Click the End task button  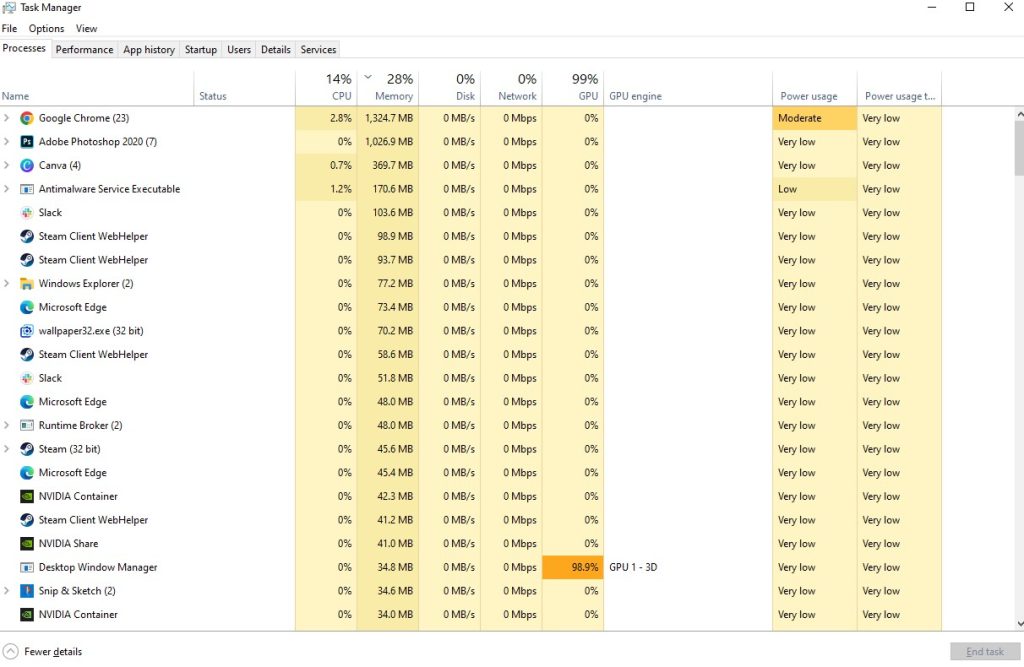[985, 651]
